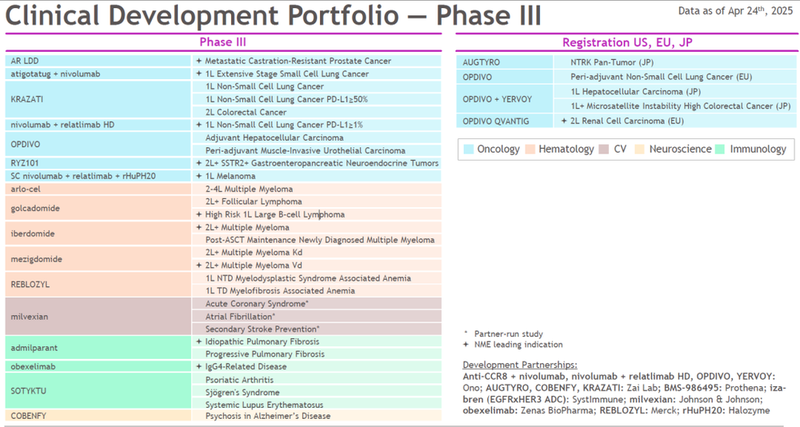Select 'atigotatug + nivolumab' cell
800x427 pixels.
pyautogui.click(x=98, y=74)
